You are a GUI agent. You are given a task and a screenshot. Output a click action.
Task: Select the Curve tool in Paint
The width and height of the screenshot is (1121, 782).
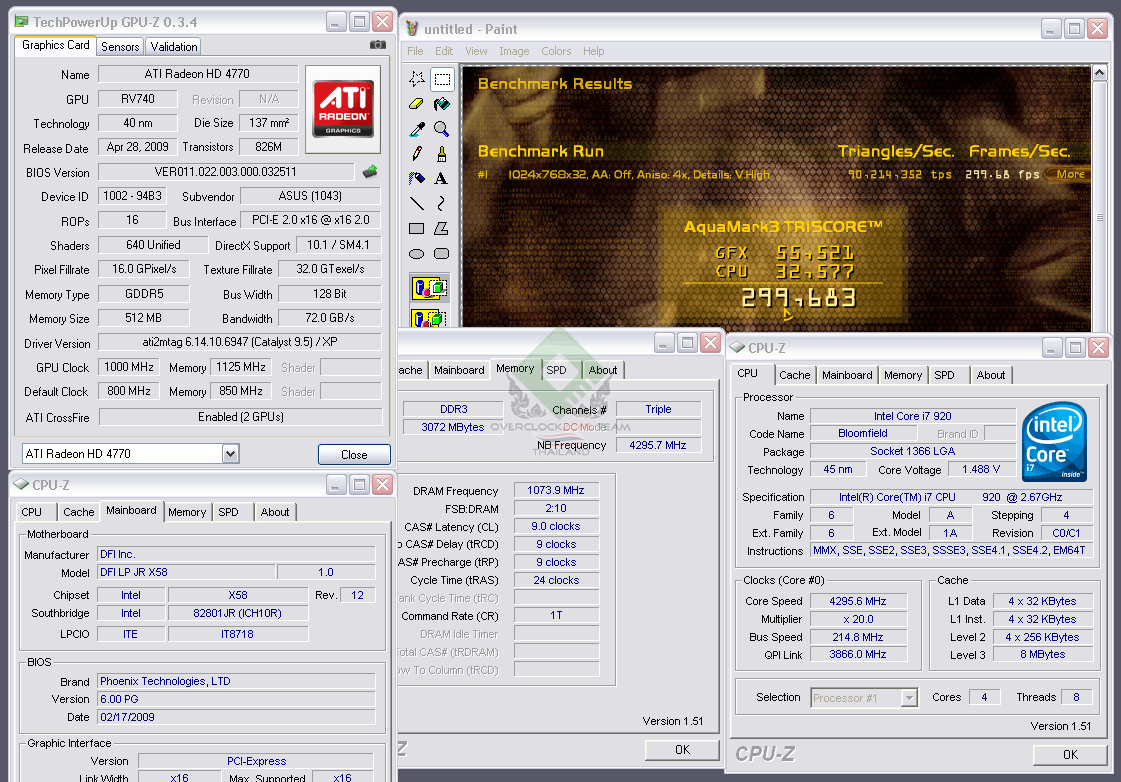pos(442,204)
